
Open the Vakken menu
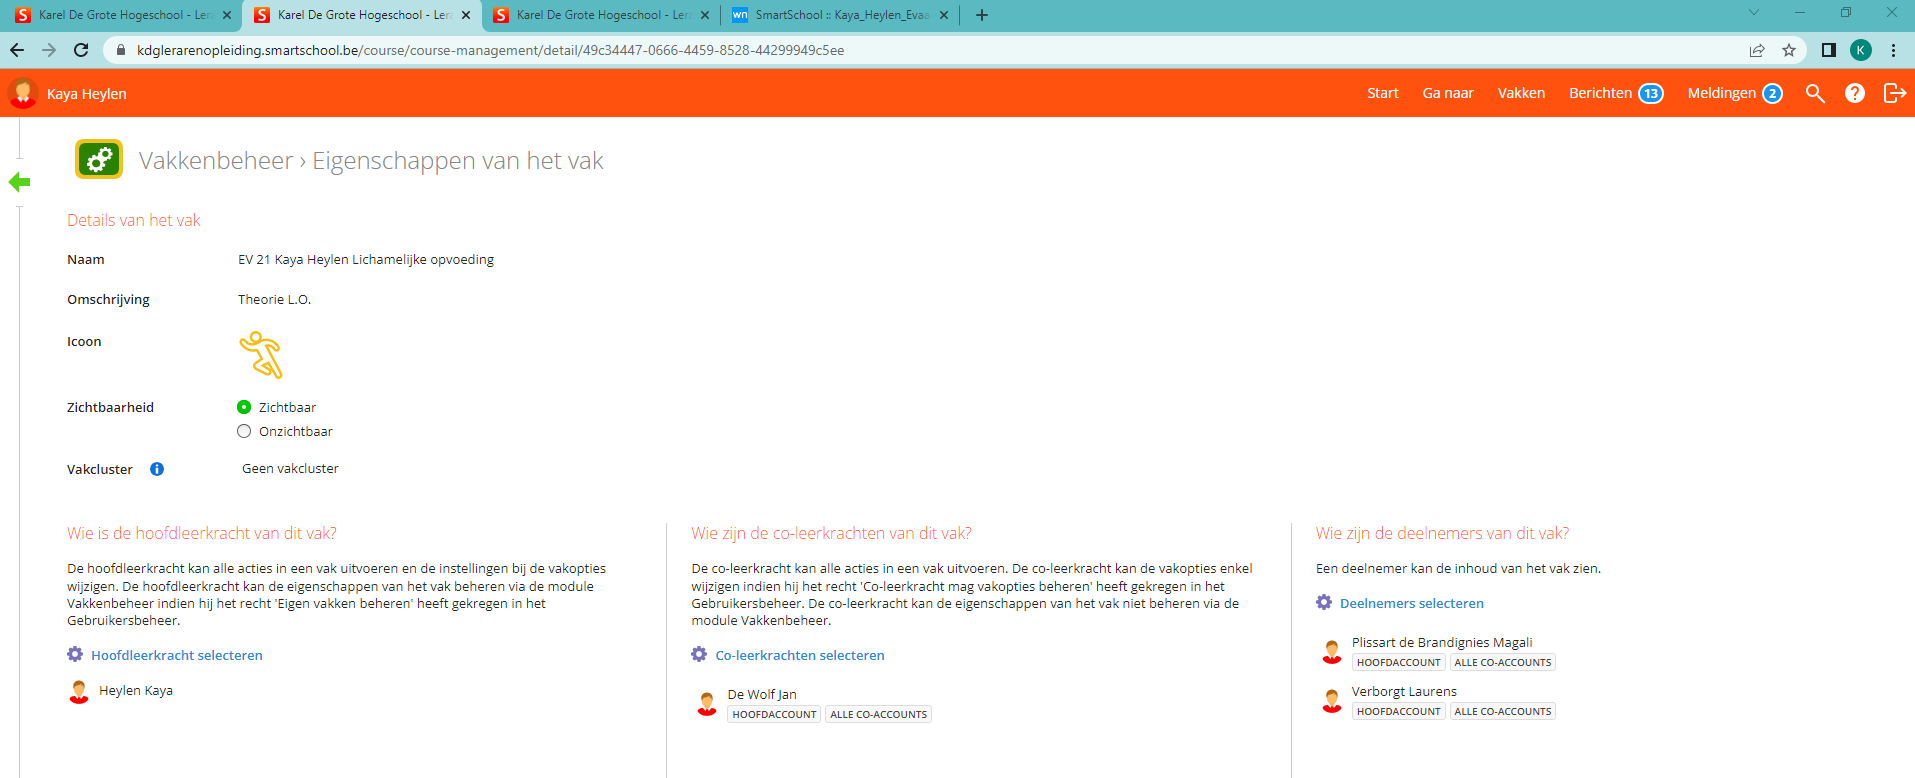pos(1520,93)
